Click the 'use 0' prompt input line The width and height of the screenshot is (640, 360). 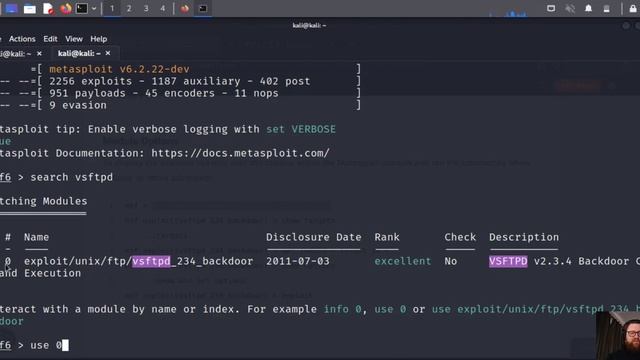pyautogui.click(x=49, y=345)
